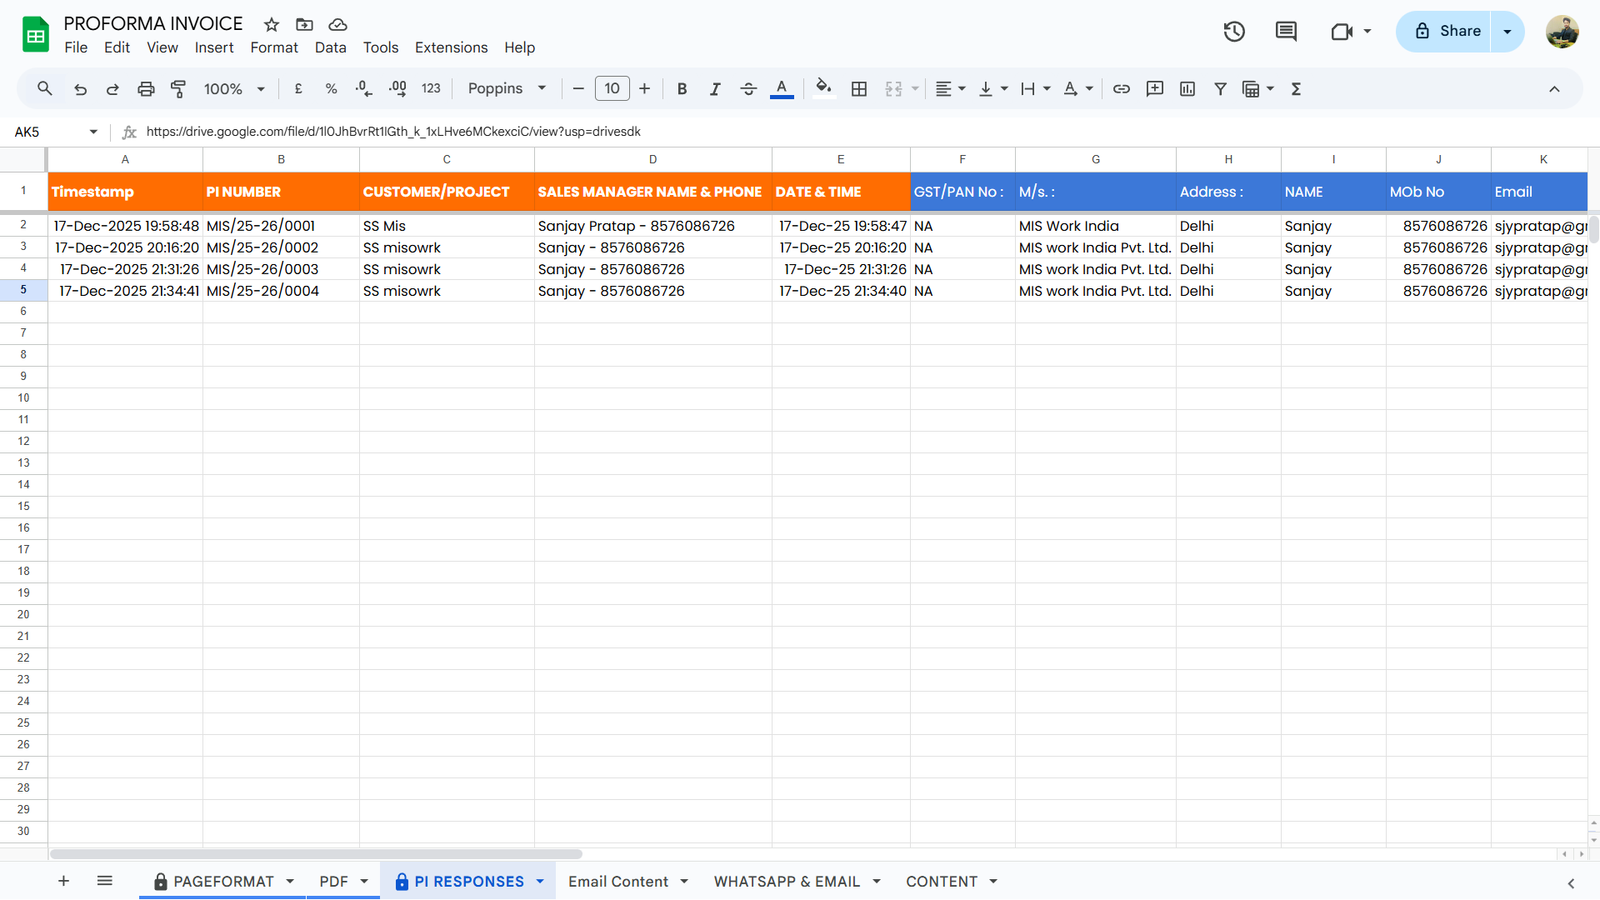Screen dimensions: 1600x900
Task: Click the Create a filter icon
Action: click(x=1220, y=89)
